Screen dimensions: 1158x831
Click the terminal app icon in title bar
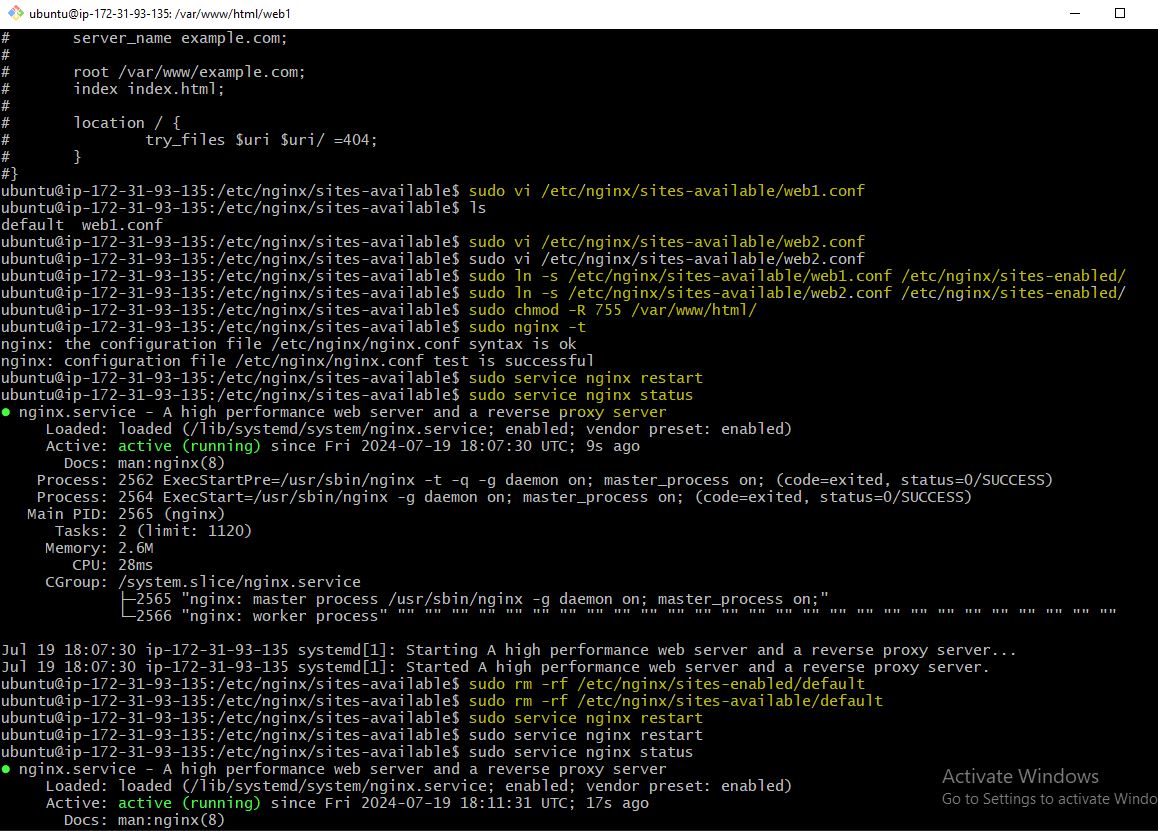14,14
